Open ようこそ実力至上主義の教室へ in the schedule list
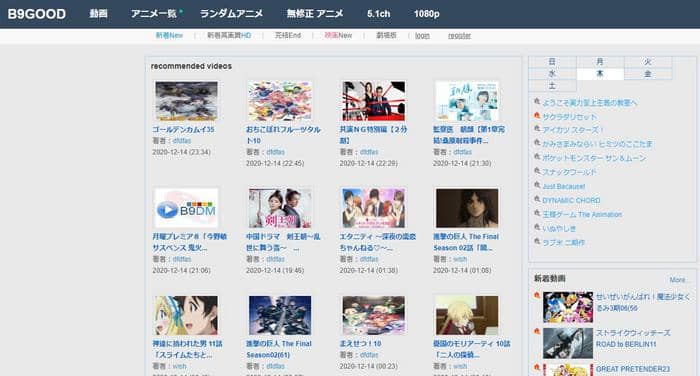 (589, 103)
